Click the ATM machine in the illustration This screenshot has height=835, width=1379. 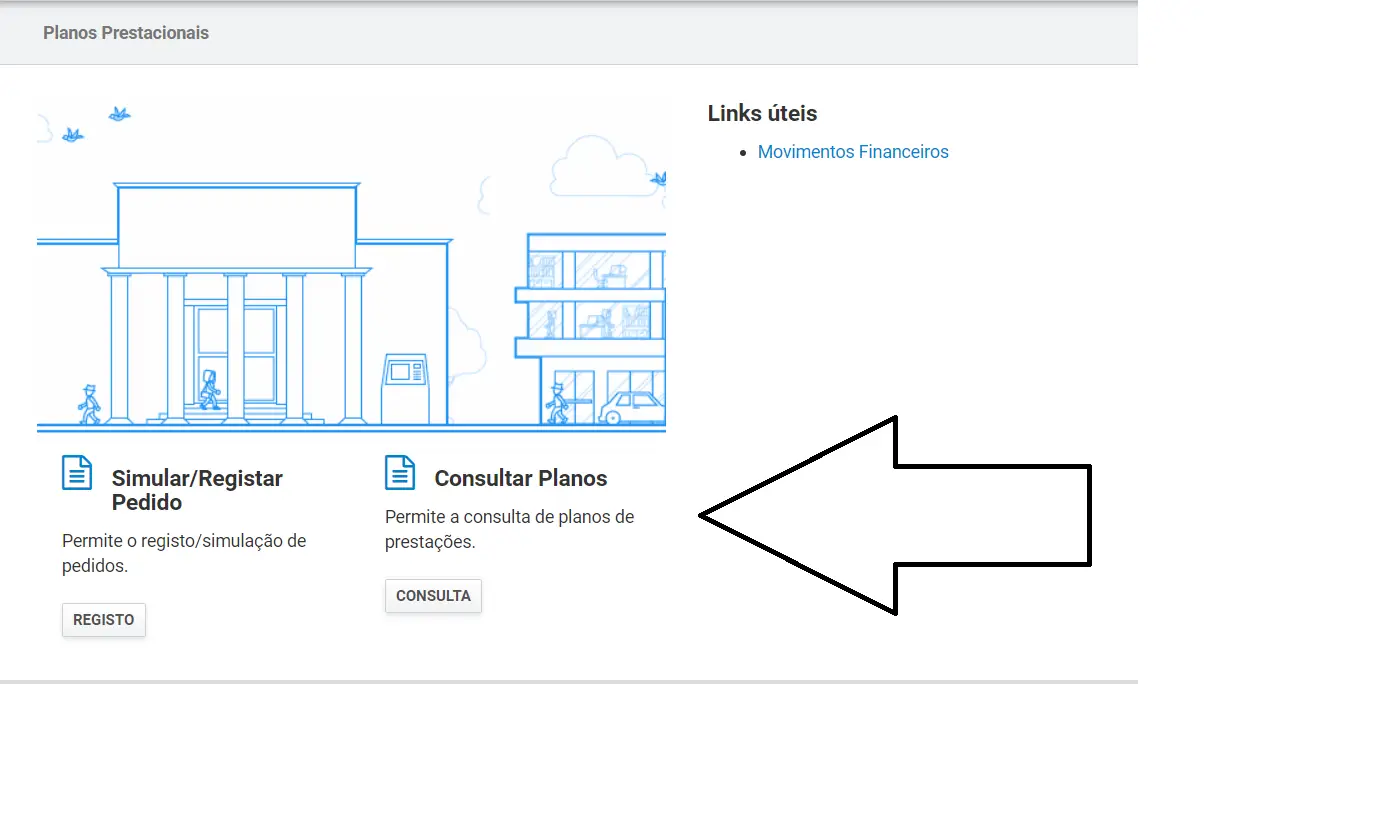[x=405, y=388]
